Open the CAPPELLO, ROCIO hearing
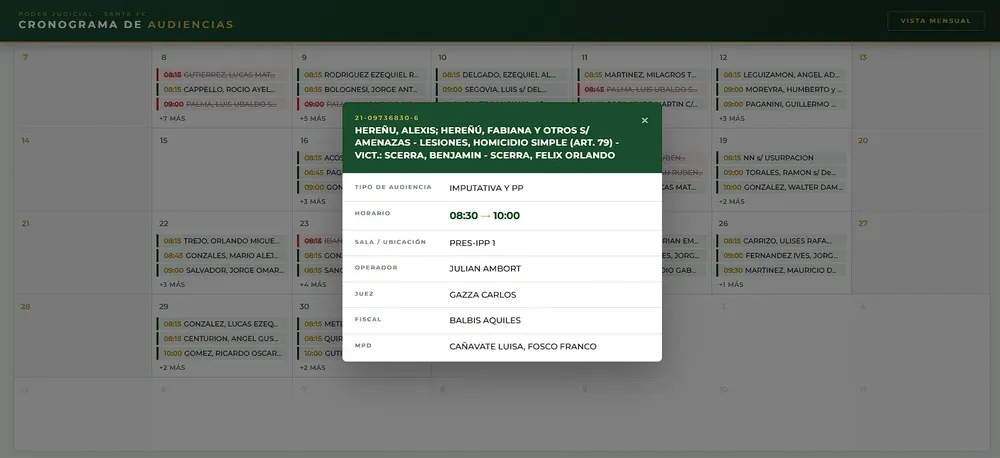Image resolution: width=1000 pixels, height=458 pixels. pyautogui.click(x=221, y=89)
